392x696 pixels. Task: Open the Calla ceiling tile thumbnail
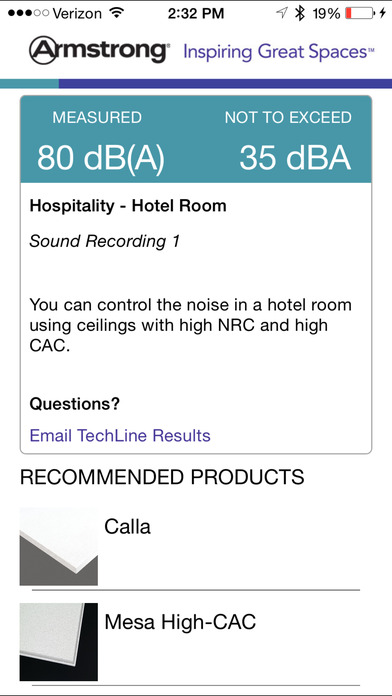[x=59, y=546]
